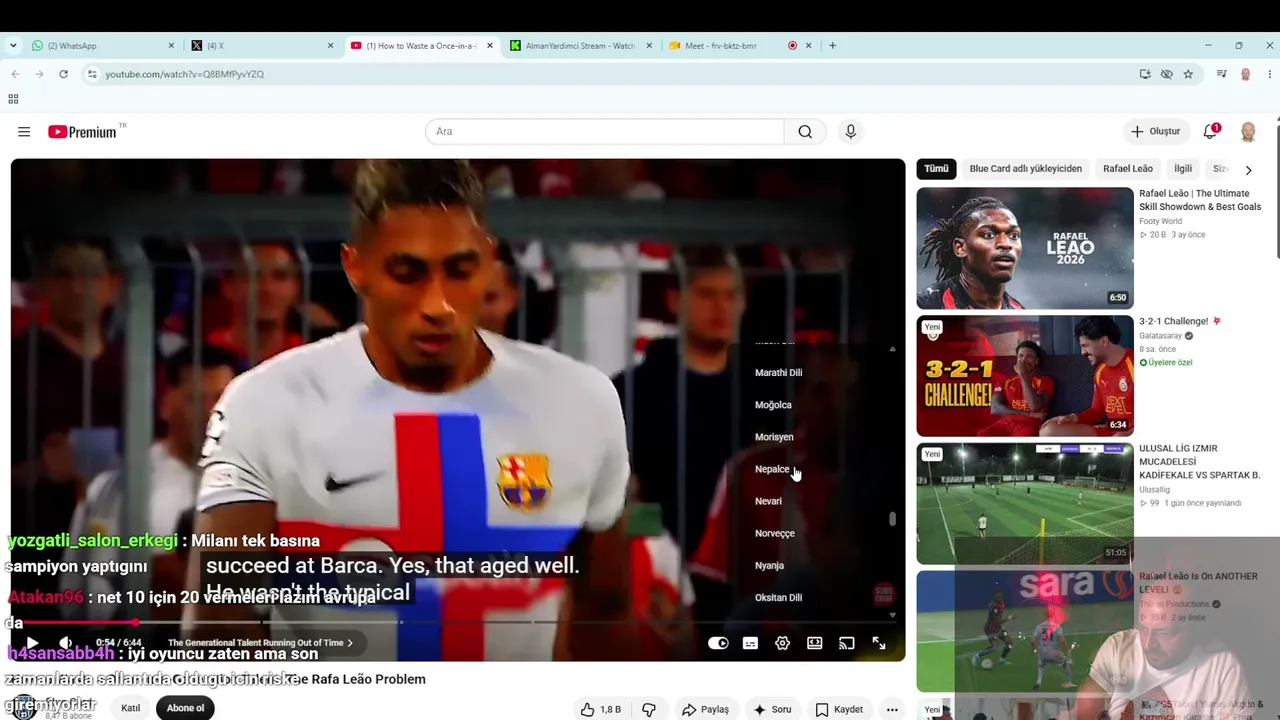Select Blue Card adlı yükleyiciden chip
Viewport: 1280px width, 720px height.
tap(1026, 169)
